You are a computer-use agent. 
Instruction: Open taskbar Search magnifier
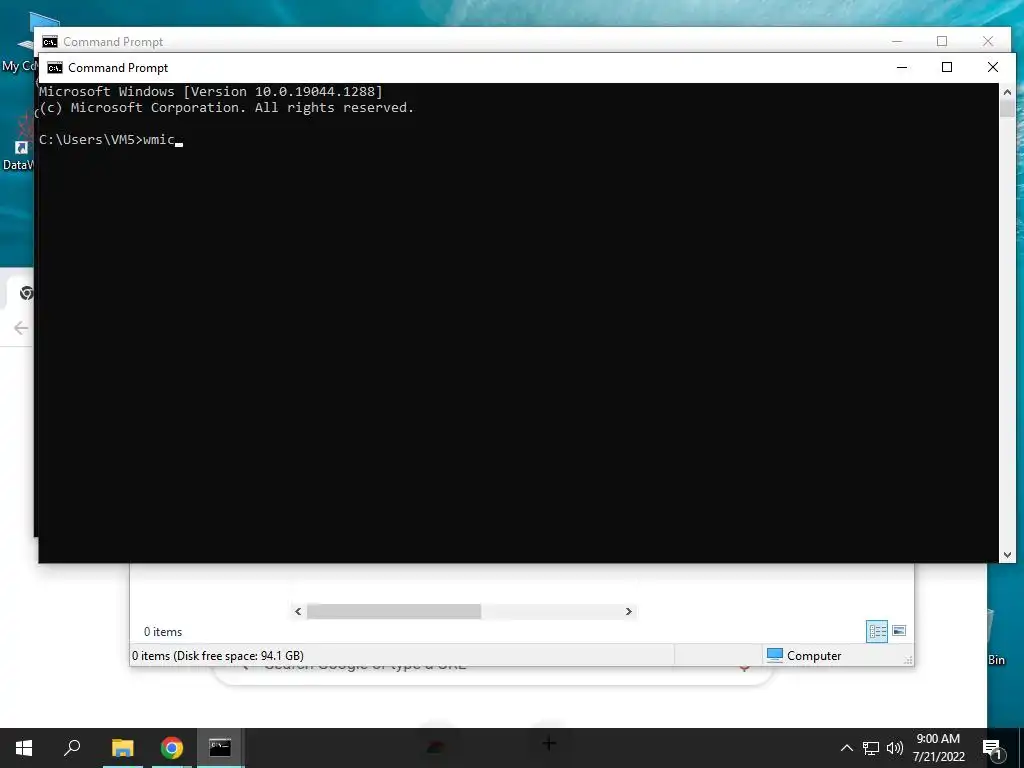pyautogui.click(x=72, y=747)
